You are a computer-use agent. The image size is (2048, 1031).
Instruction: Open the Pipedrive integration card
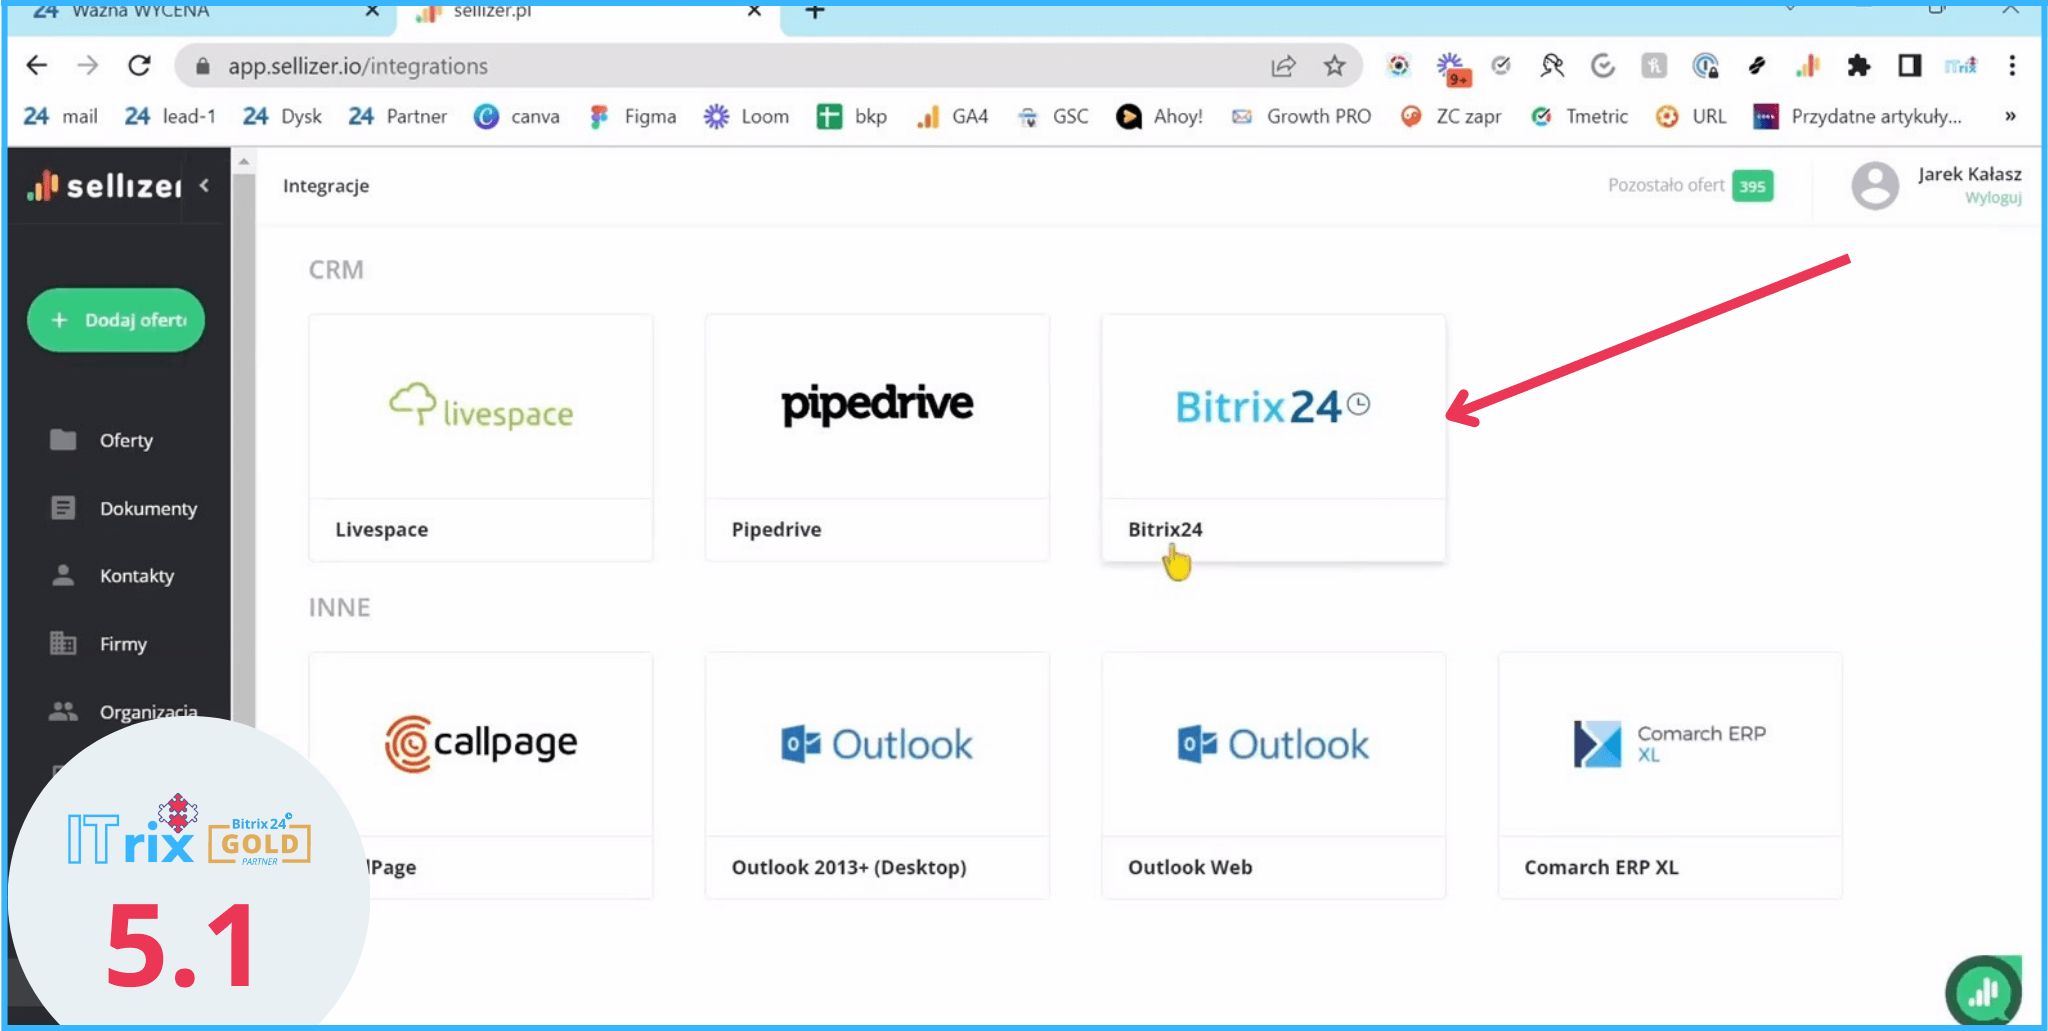click(x=876, y=437)
